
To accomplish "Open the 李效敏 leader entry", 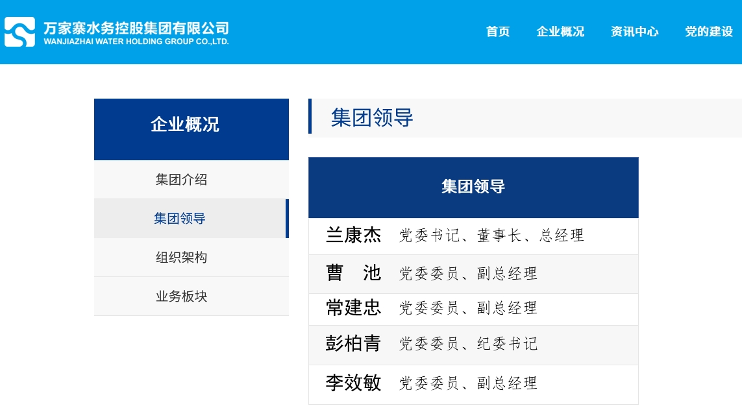I will coord(353,383).
